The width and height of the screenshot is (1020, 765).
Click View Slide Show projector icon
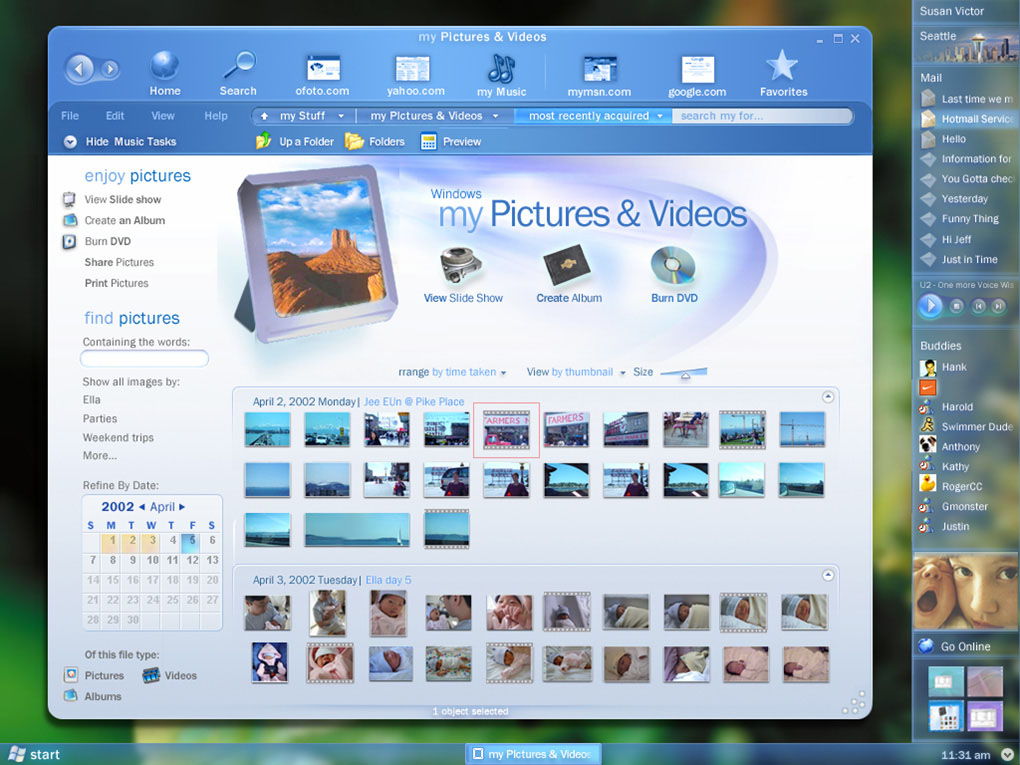click(x=462, y=266)
